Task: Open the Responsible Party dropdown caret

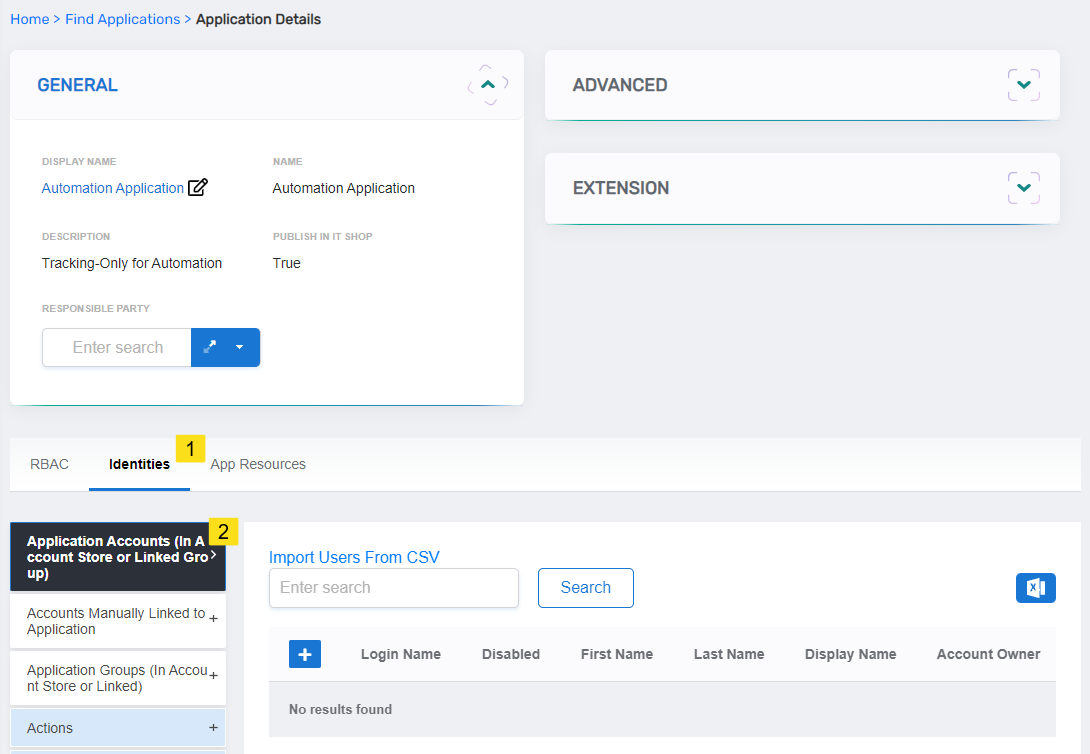Action: point(237,347)
